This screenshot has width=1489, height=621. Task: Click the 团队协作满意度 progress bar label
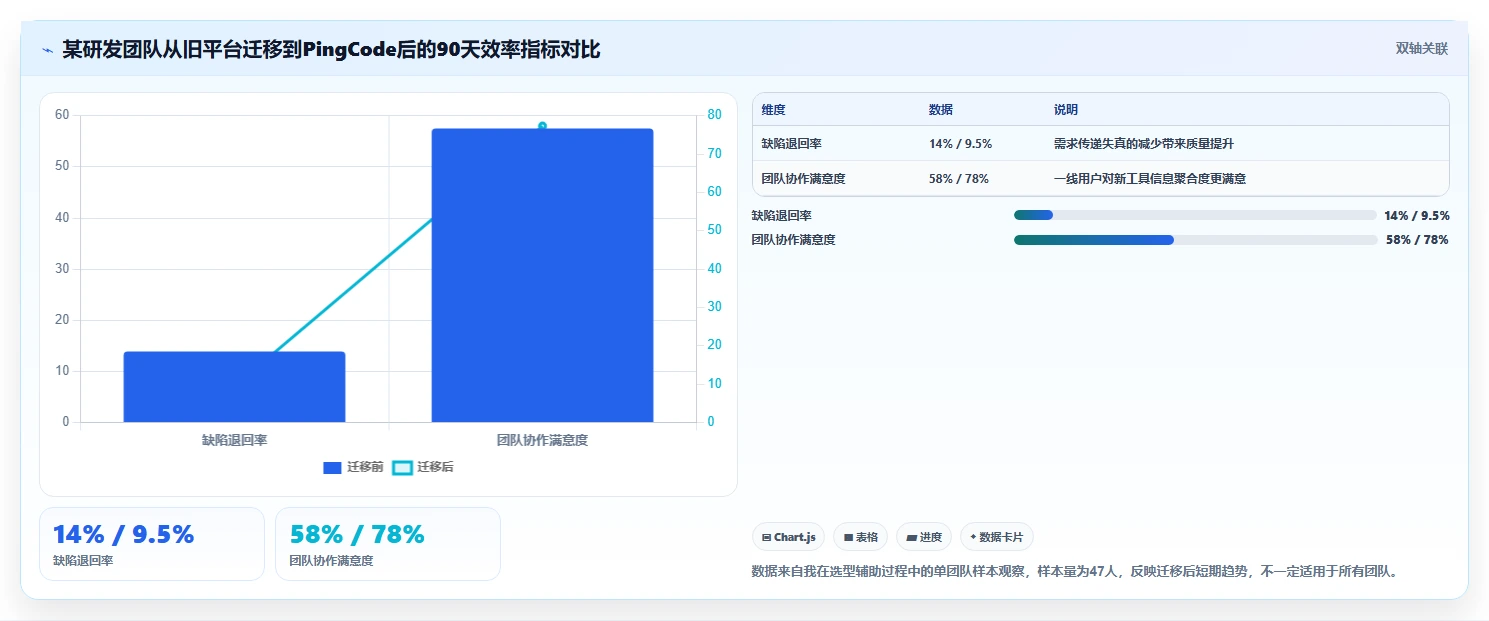(793, 240)
